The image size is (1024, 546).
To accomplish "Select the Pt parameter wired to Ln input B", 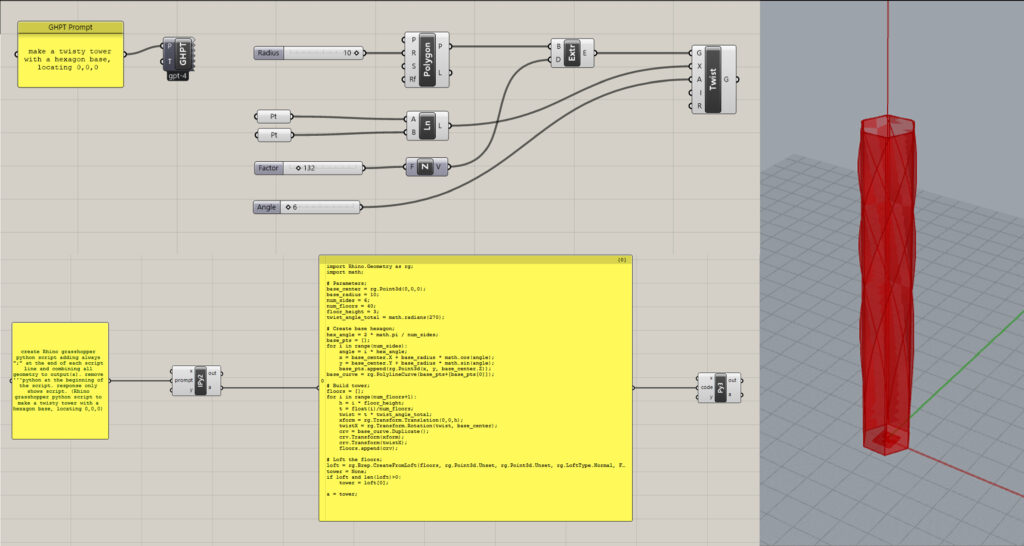I will tap(274, 134).
